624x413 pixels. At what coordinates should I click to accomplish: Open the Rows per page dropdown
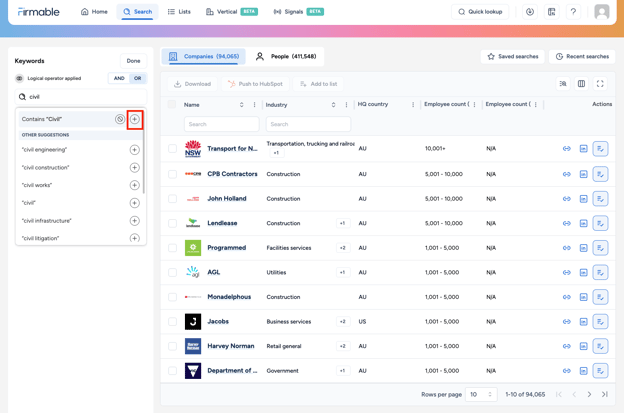pos(481,394)
